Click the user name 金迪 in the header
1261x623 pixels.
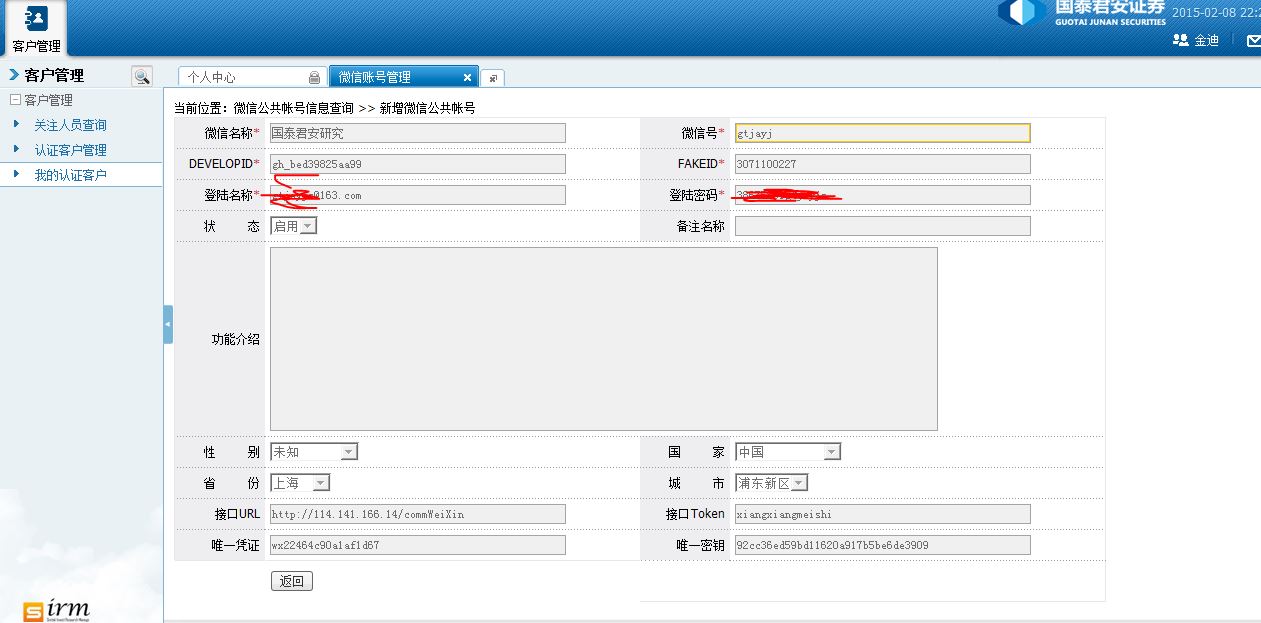[1207, 40]
